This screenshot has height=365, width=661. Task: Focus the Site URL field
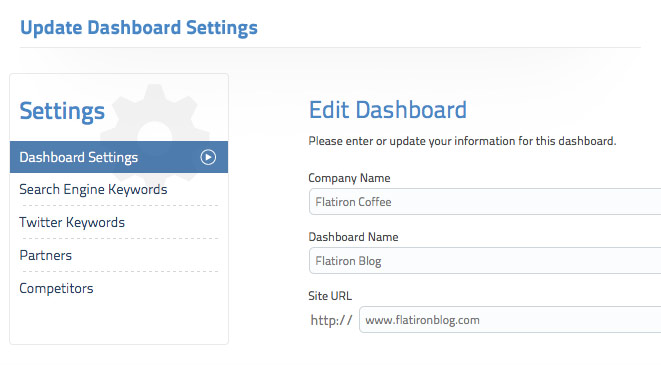pos(510,320)
